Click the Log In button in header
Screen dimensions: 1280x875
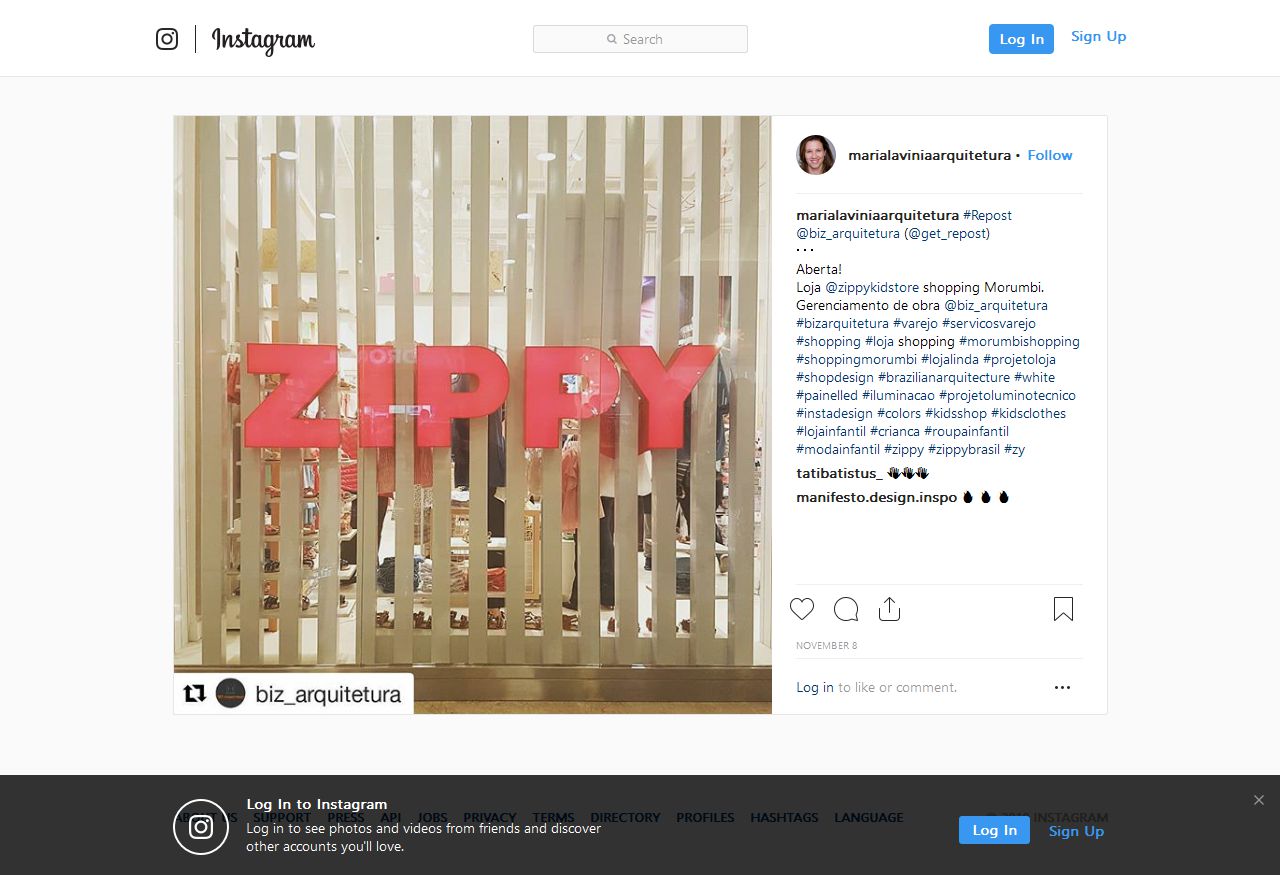tap(1021, 39)
